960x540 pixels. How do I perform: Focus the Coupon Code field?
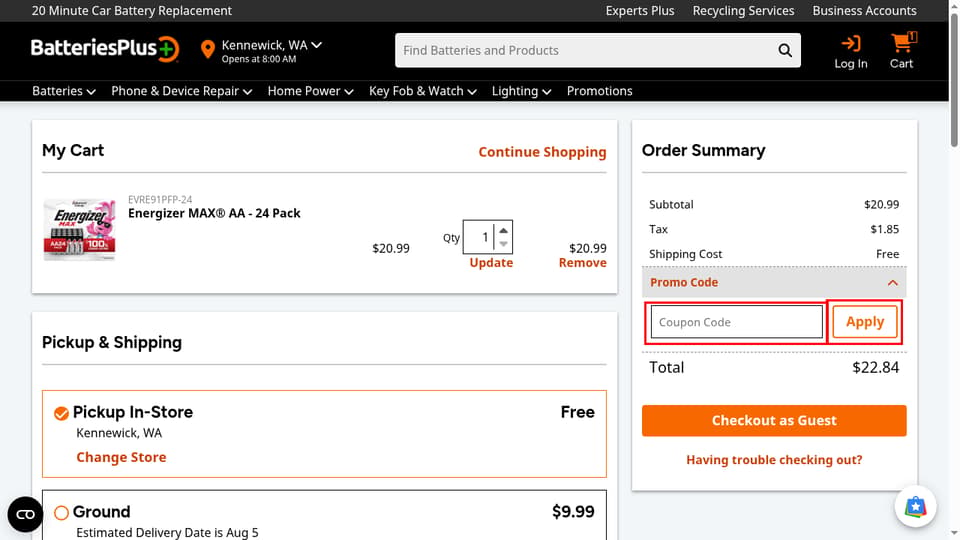[737, 322]
